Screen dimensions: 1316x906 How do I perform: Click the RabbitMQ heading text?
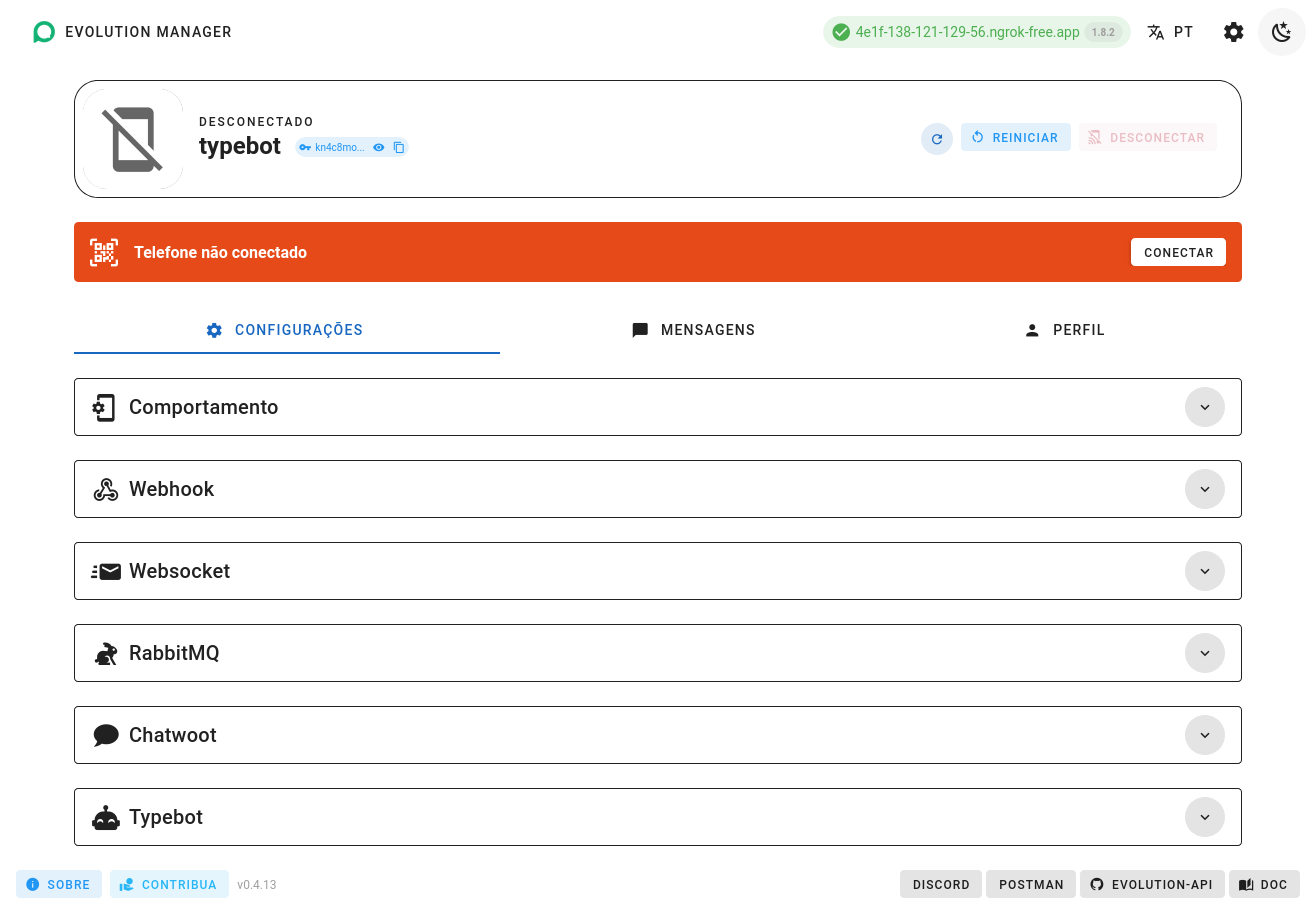click(174, 653)
